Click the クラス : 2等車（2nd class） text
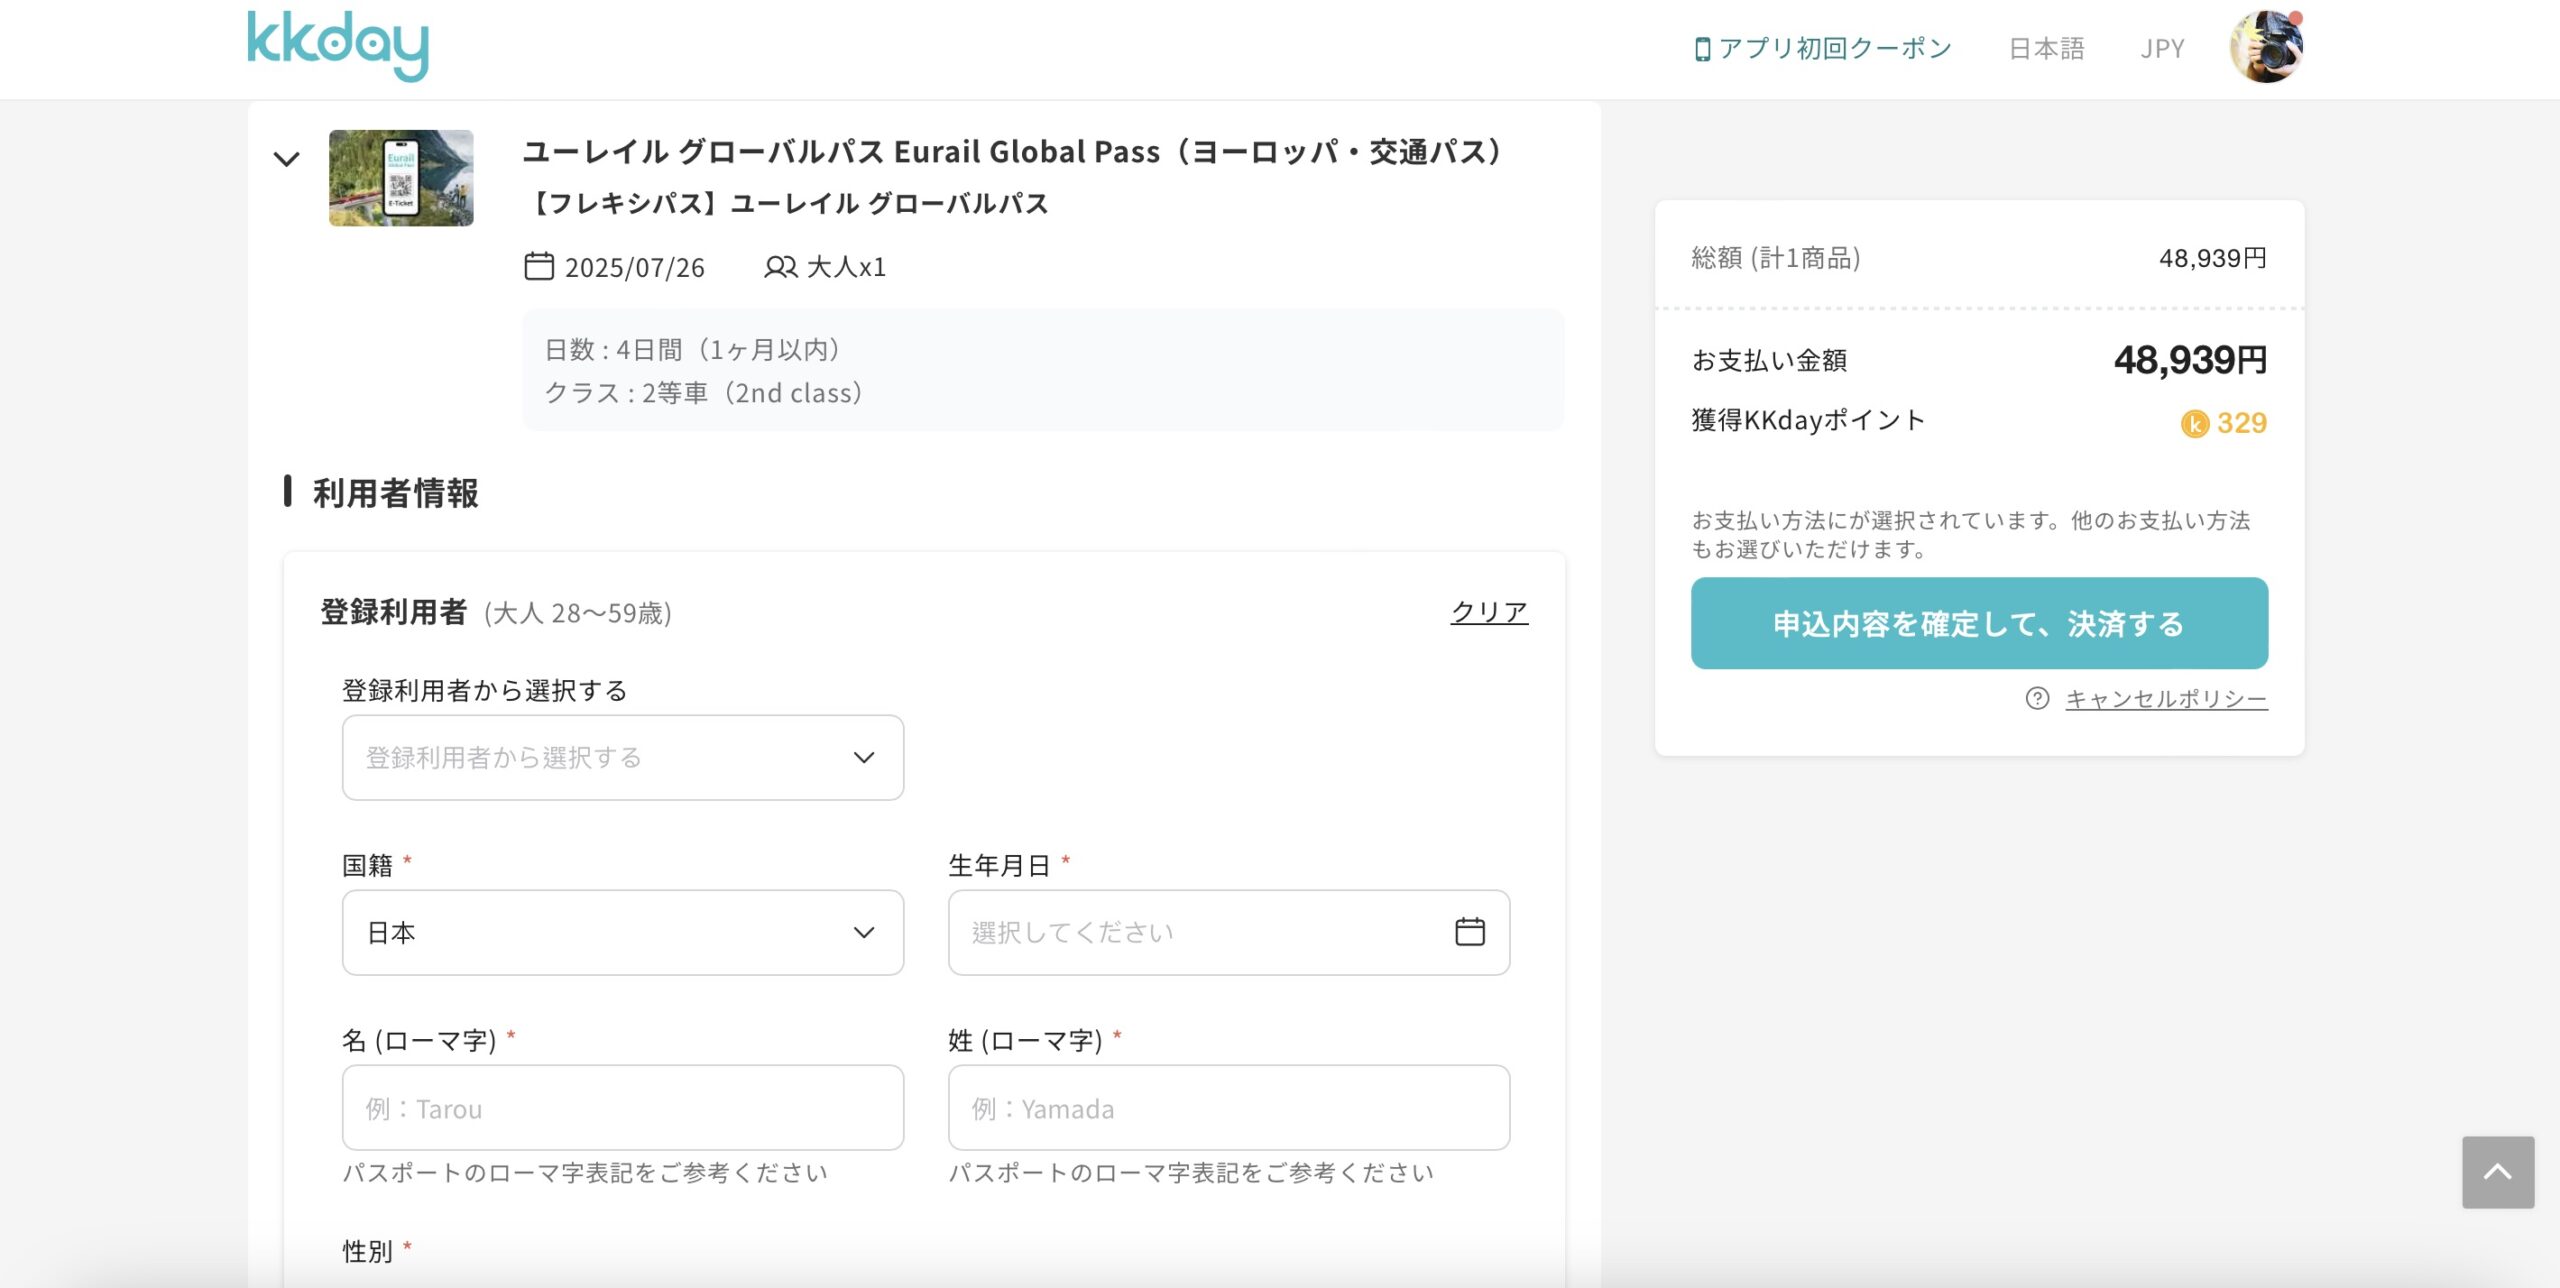The height and width of the screenshot is (1288, 2560). point(706,393)
